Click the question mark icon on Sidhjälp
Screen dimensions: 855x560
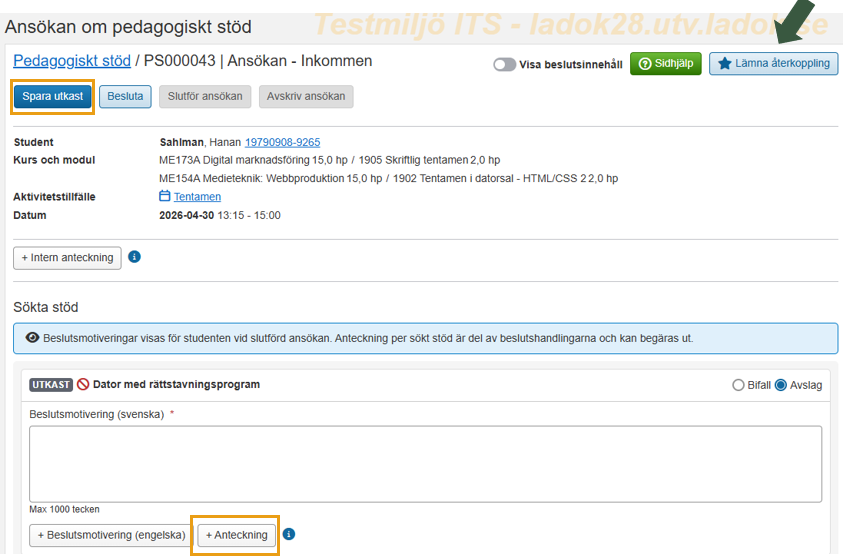tap(645, 64)
